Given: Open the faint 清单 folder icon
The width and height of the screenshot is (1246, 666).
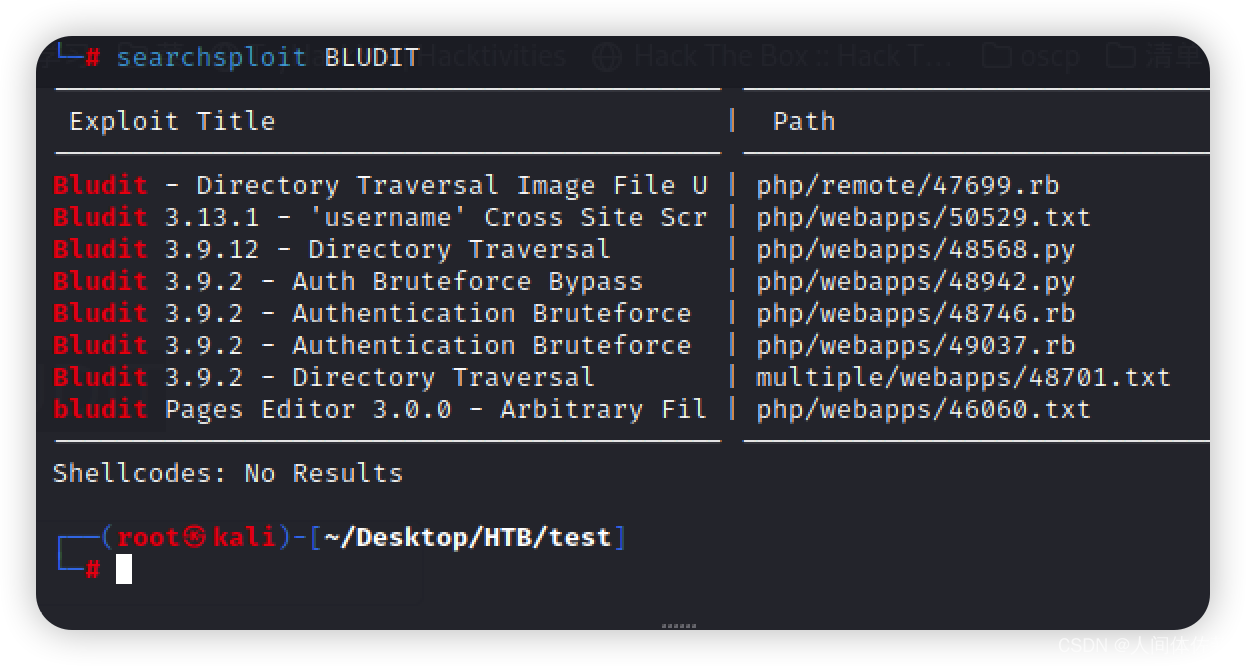Looking at the screenshot, I should (1121, 55).
